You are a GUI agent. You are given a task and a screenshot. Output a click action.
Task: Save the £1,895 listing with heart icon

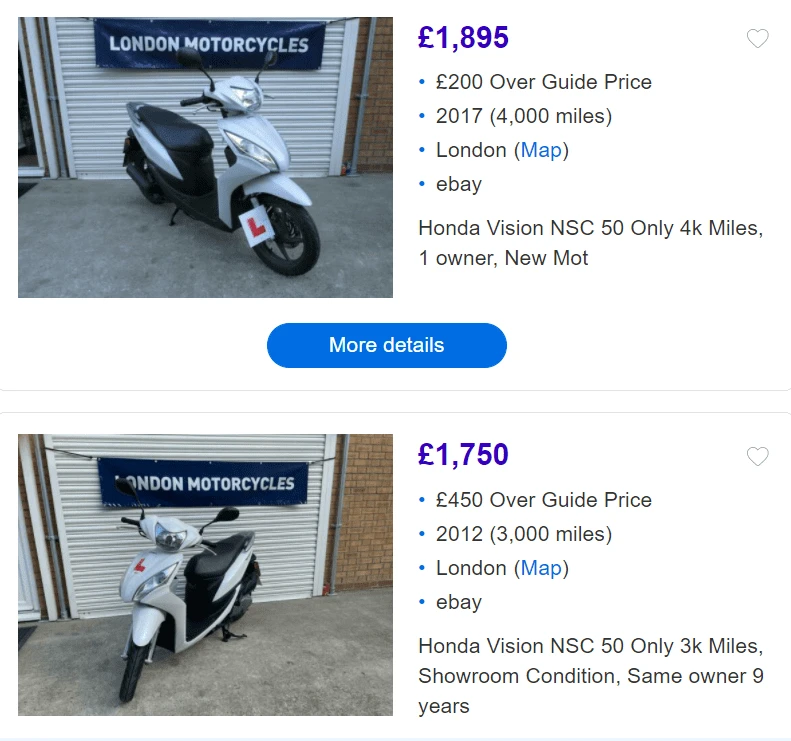(758, 39)
